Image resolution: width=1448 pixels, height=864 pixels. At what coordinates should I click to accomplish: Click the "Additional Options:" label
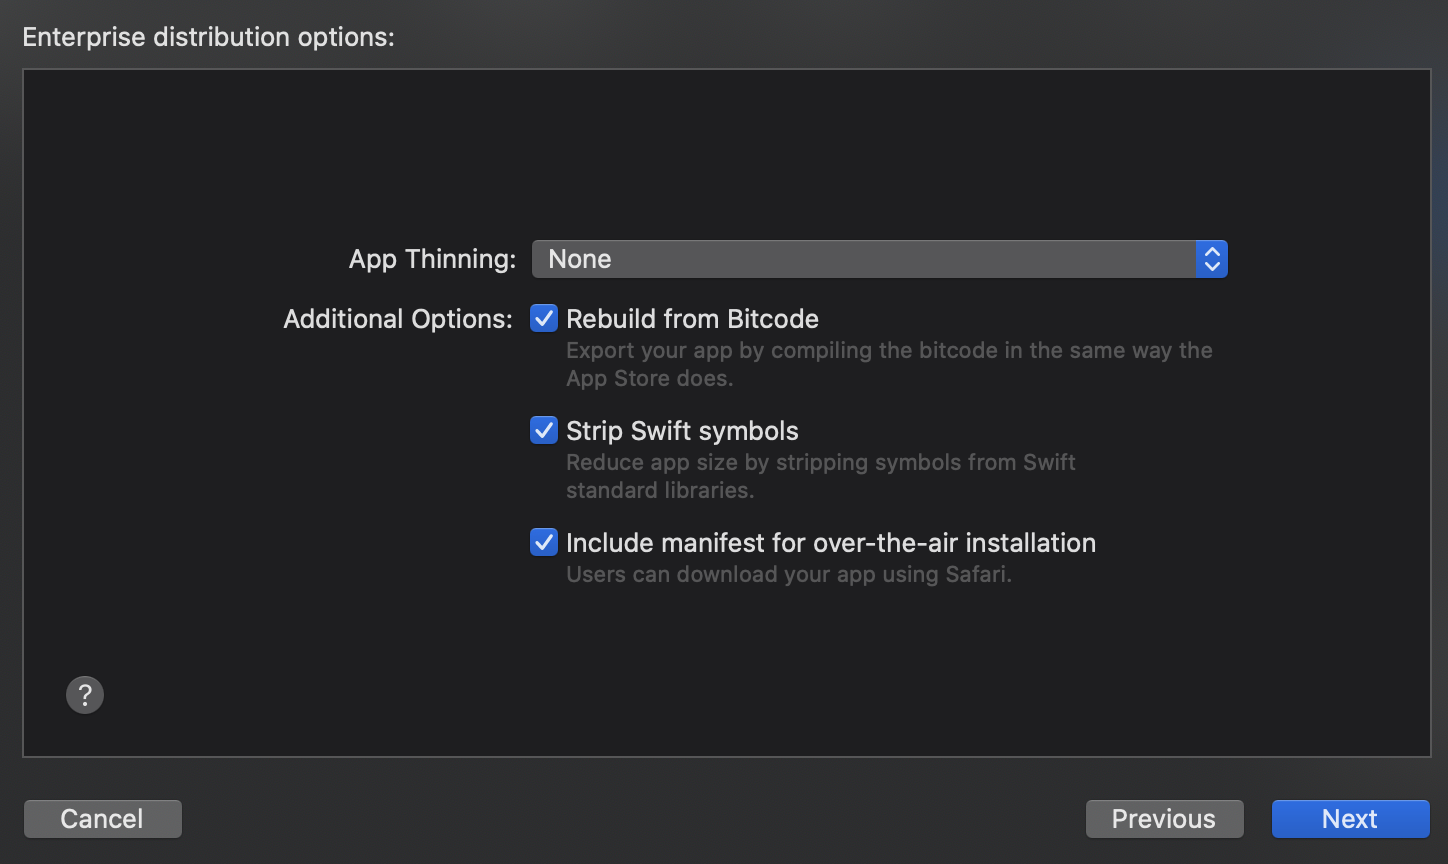(398, 319)
